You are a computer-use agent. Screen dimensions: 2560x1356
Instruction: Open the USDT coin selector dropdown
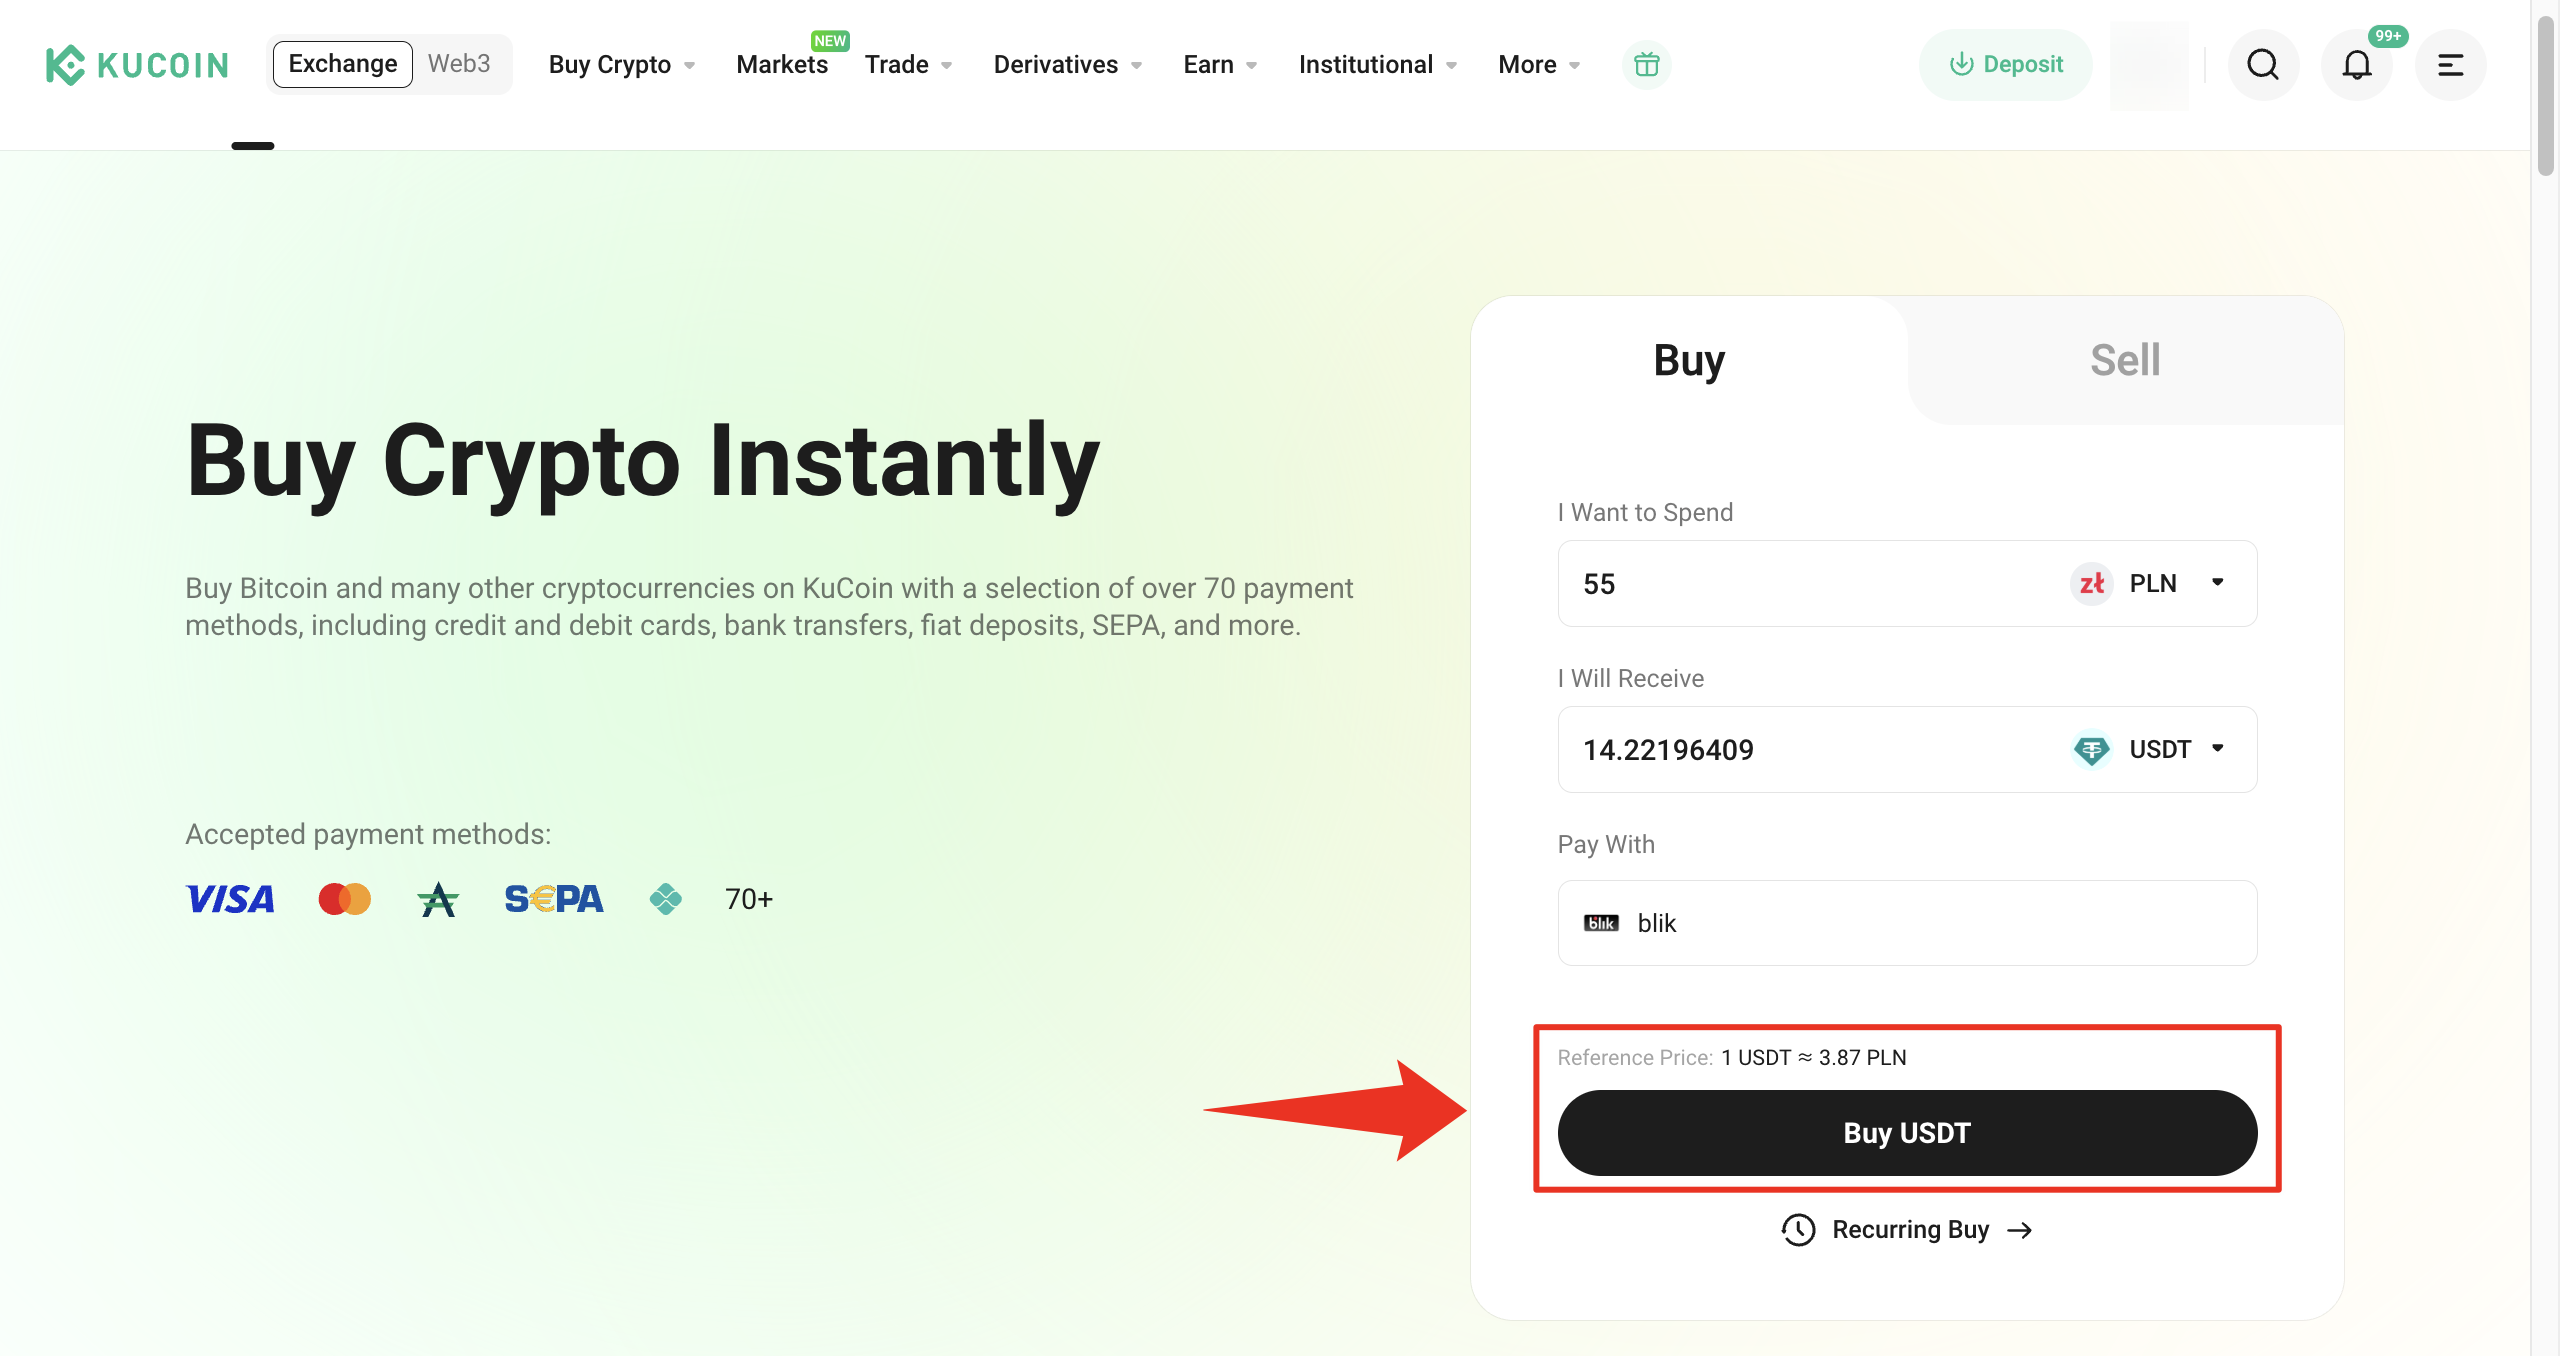2155,749
